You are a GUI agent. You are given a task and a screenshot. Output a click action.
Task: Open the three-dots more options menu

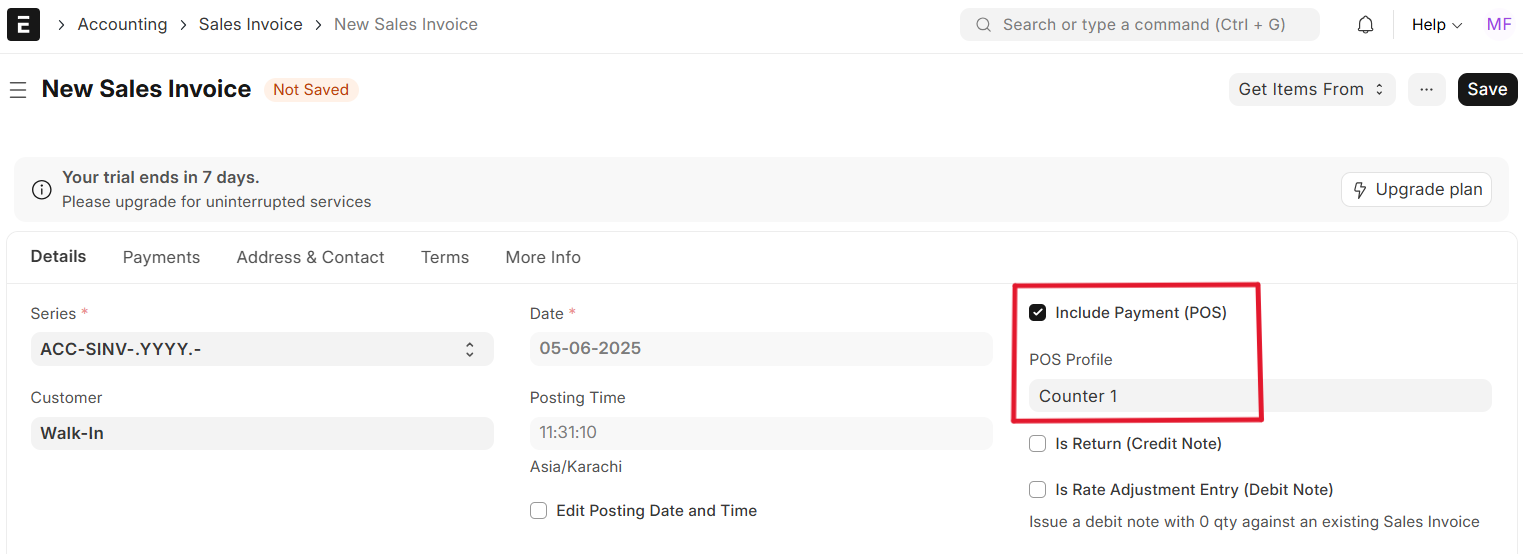(1426, 89)
